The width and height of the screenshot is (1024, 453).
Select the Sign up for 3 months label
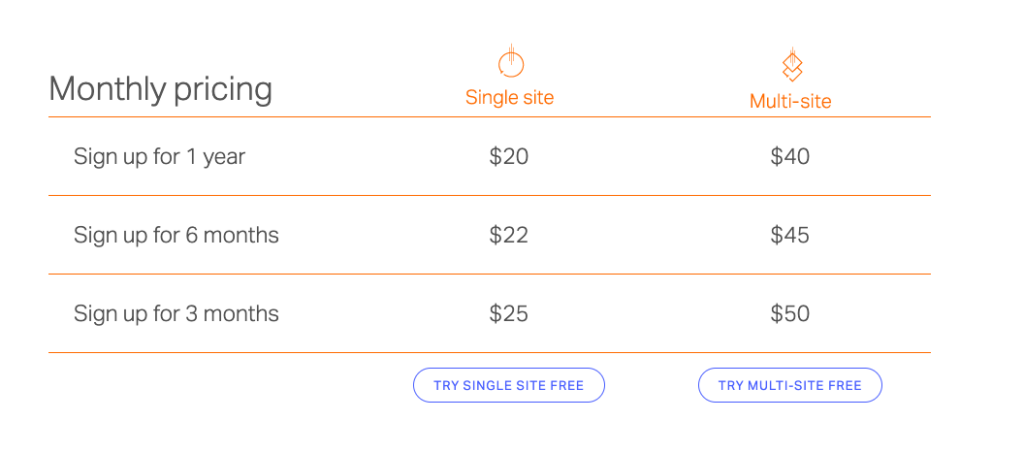[176, 314]
